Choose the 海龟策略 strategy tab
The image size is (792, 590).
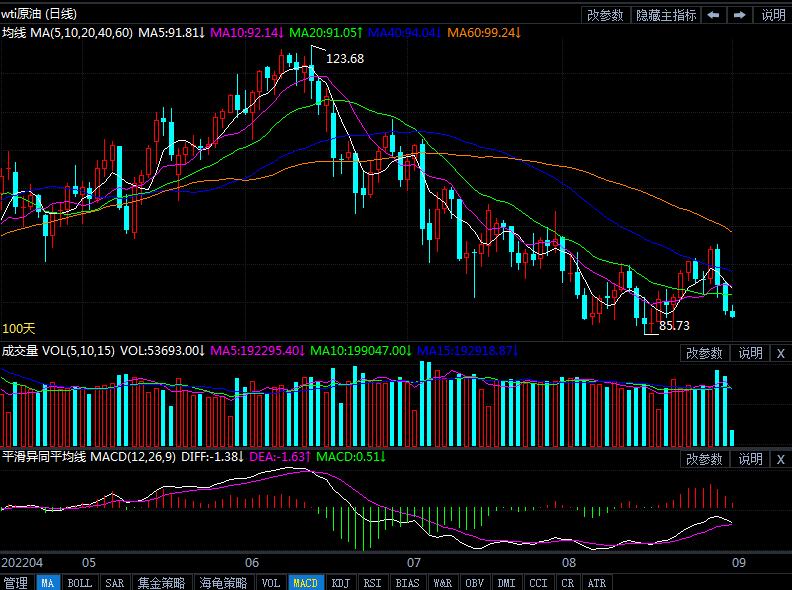[222, 582]
